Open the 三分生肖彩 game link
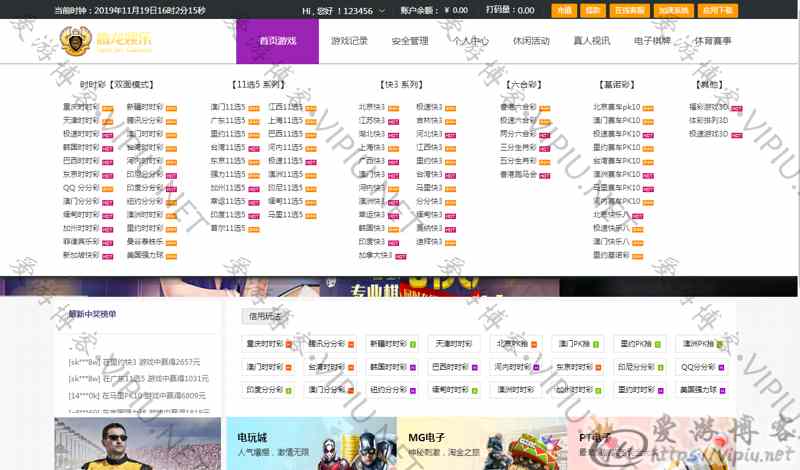 pos(518,147)
